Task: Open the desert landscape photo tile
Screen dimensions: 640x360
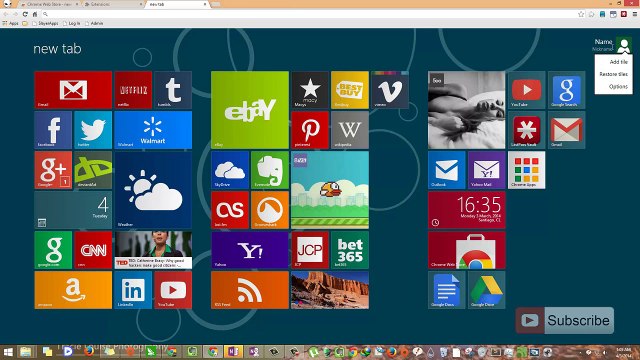Action: tap(330, 290)
